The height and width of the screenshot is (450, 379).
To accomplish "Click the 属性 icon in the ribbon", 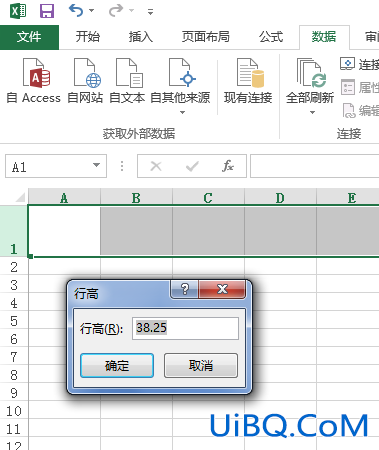I will [x=348, y=87].
